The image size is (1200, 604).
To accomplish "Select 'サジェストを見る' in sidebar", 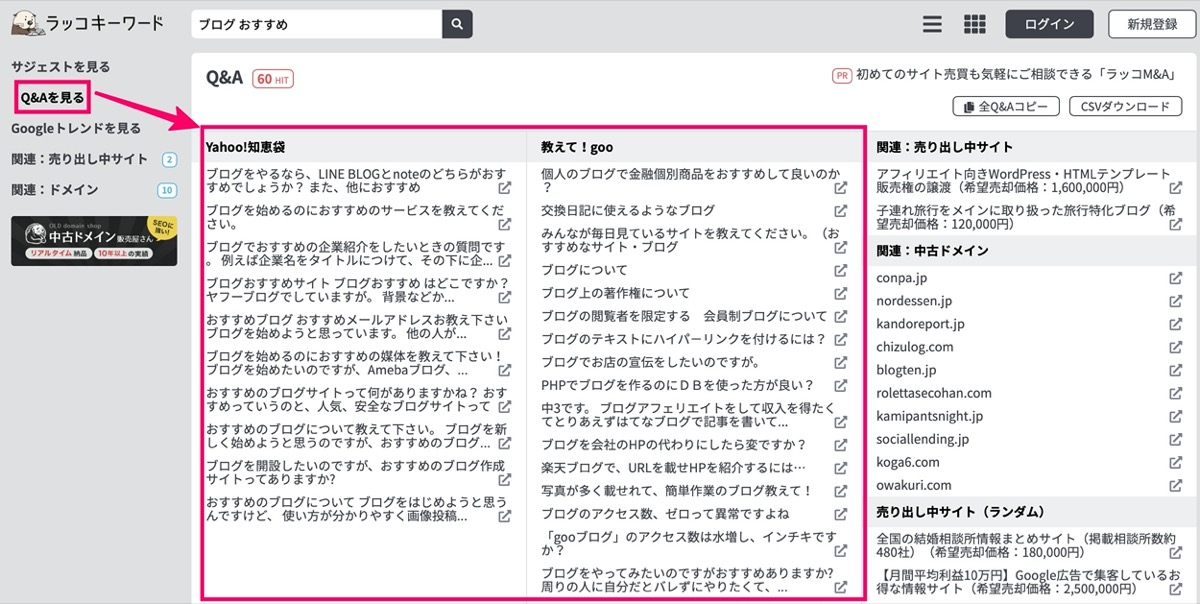I will [60, 66].
